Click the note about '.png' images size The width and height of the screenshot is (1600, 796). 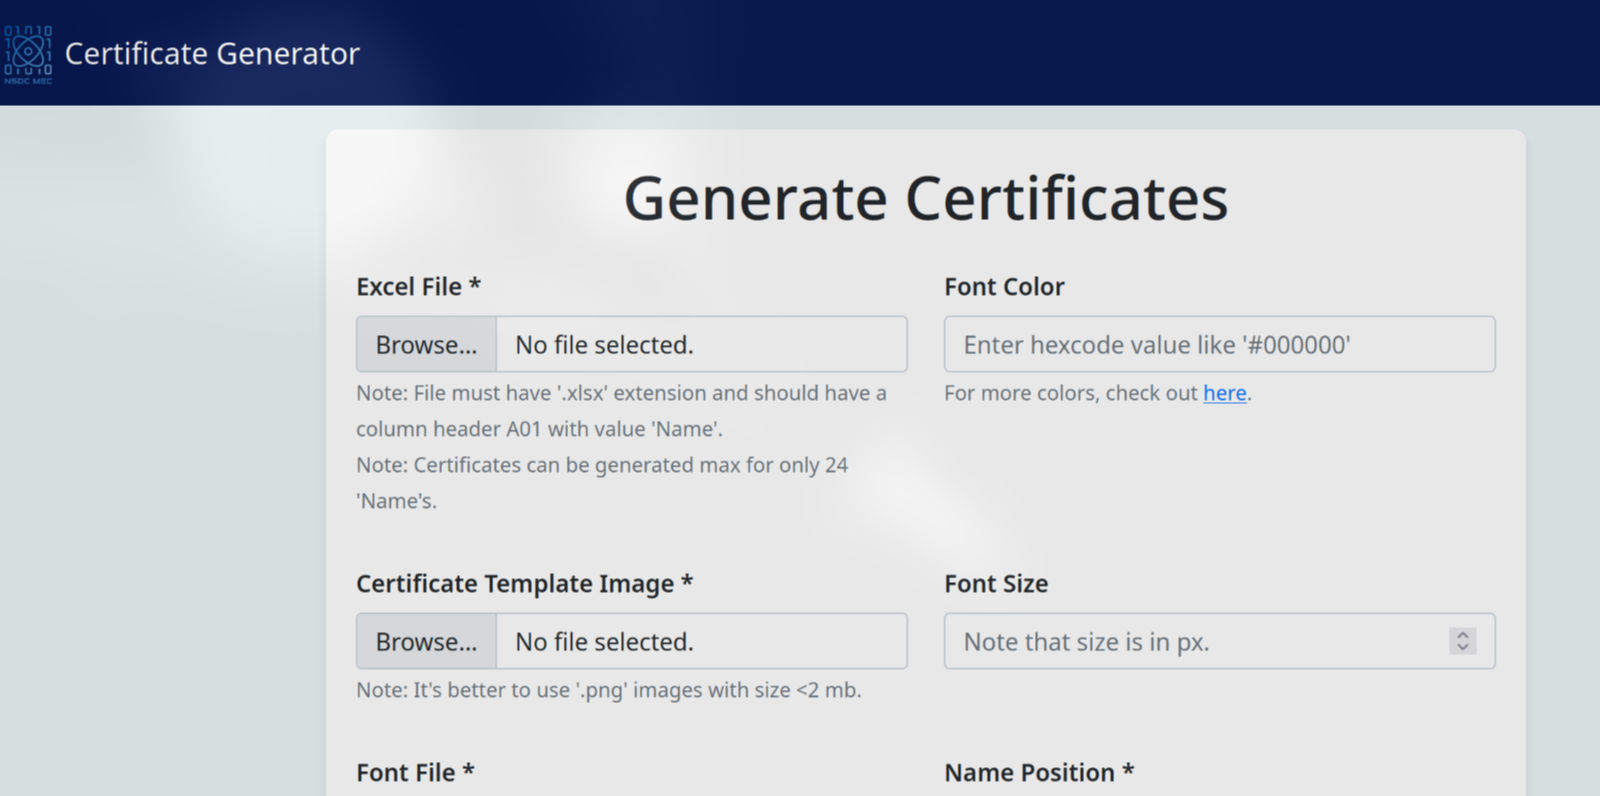[x=609, y=690]
